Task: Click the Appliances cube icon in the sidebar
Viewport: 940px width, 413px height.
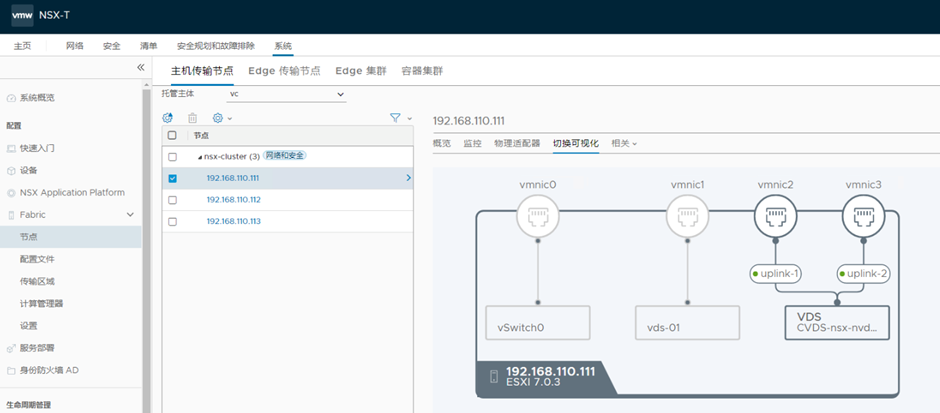Action: (x=11, y=171)
